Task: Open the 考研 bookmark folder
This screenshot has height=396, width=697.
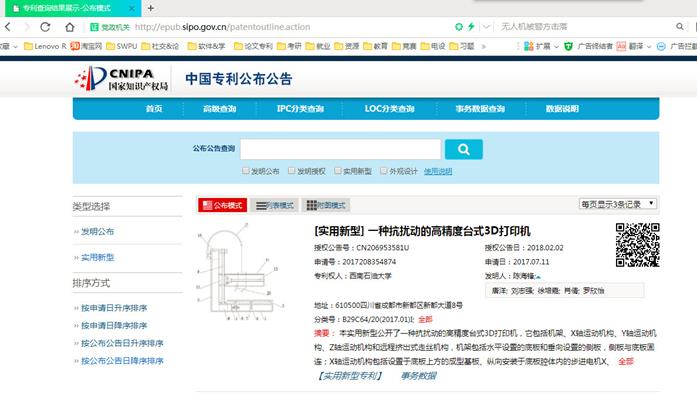Action: coord(289,46)
